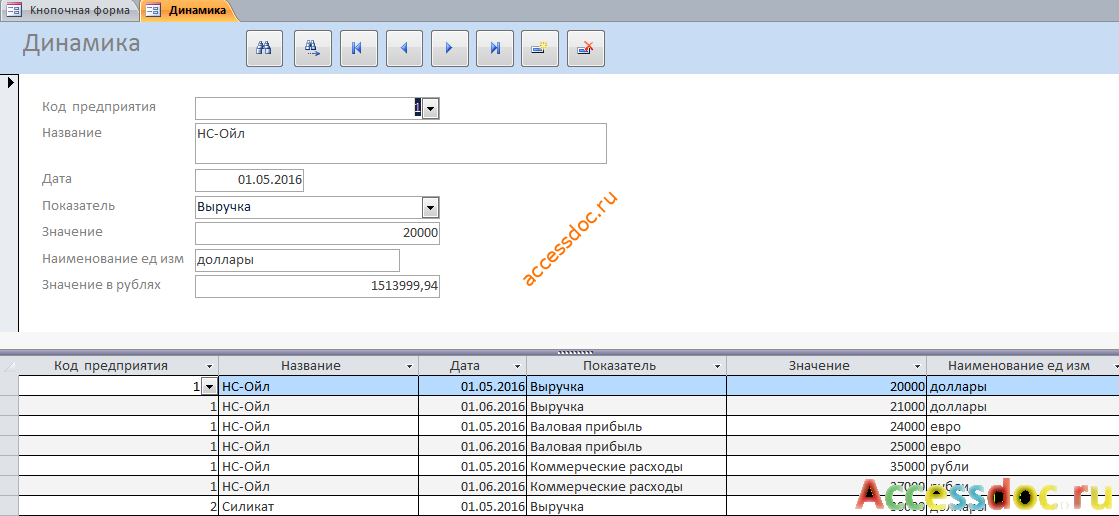Viewport: 1119px width, 516px height.
Task: Open the dropdown in first datasheet row code cell
Action: pyautogui.click(x=209, y=386)
